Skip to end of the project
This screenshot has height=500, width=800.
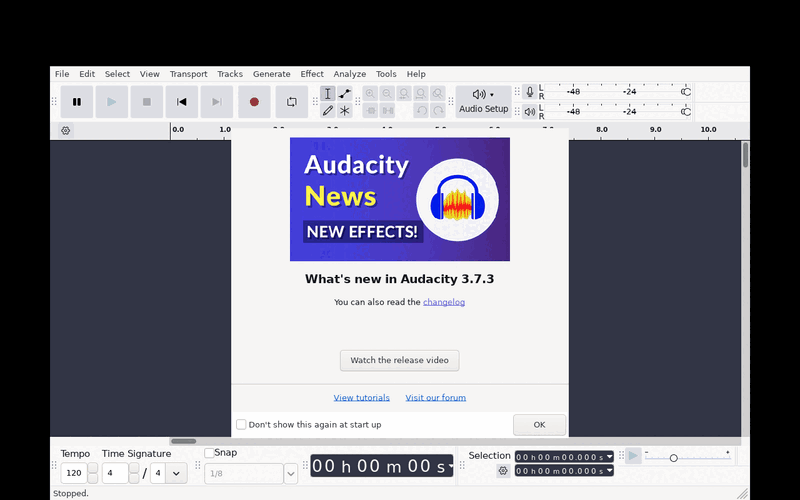[x=217, y=102]
